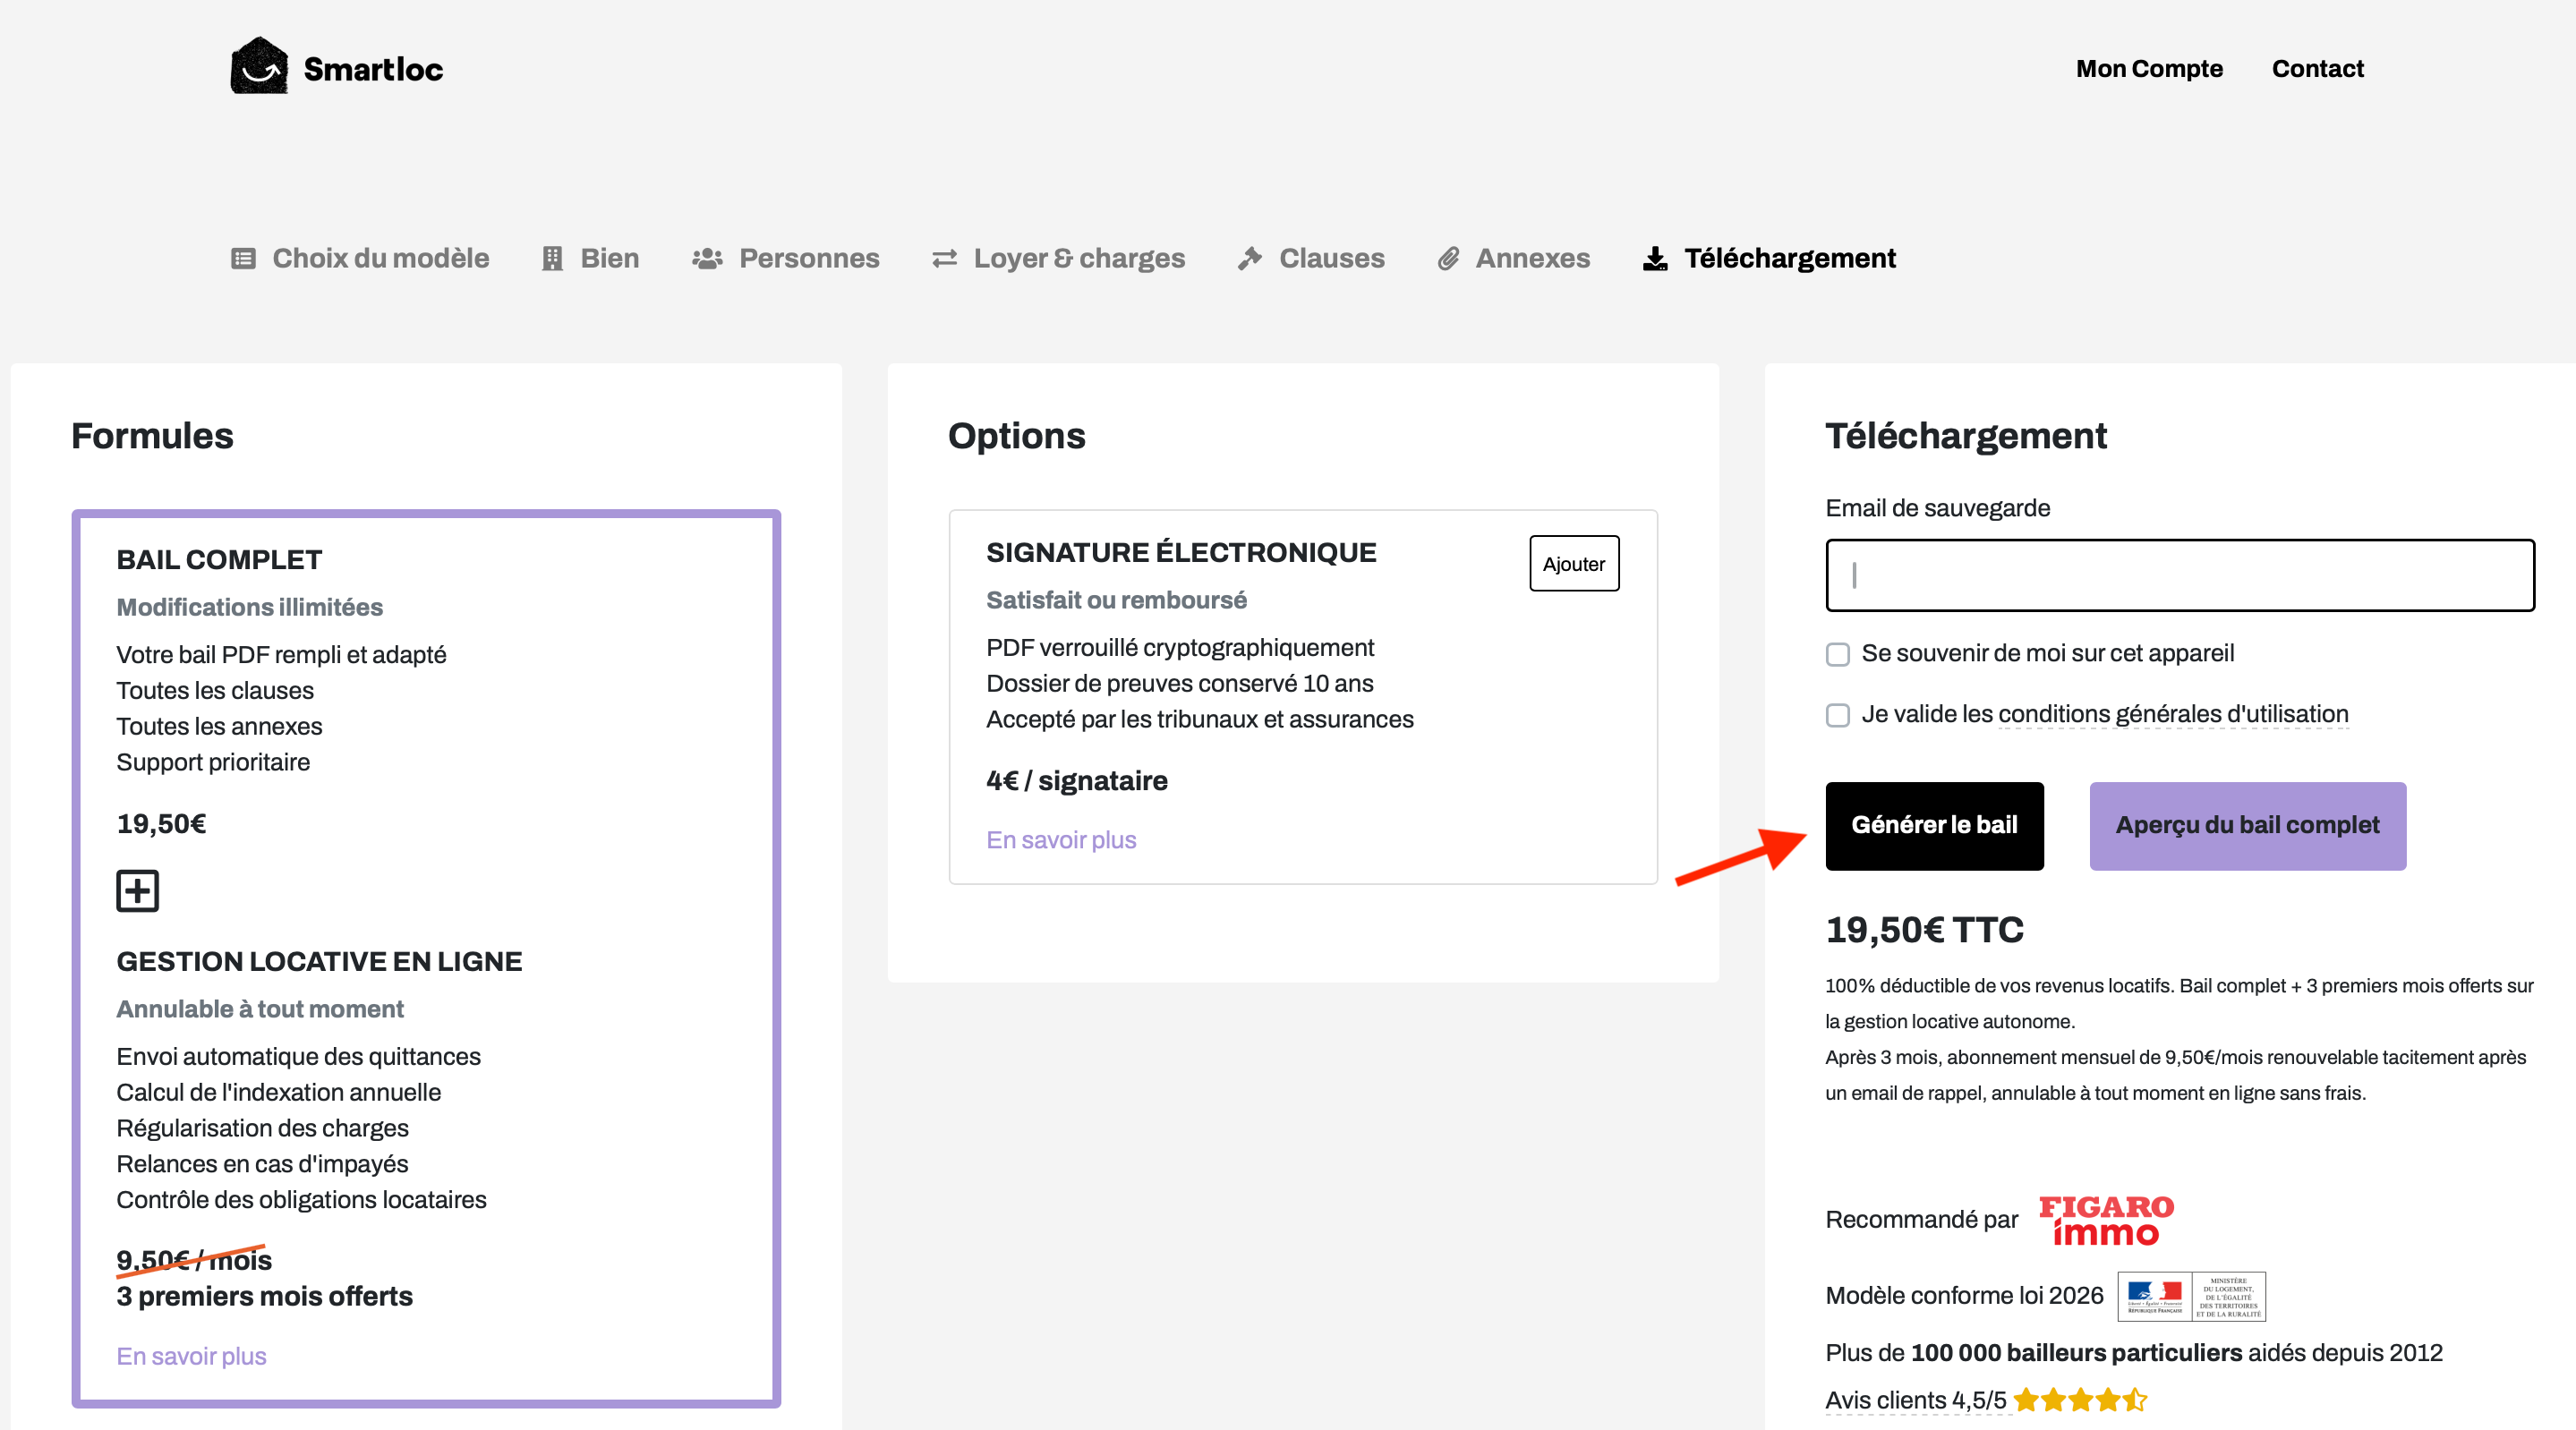Click the Choix du modèle list icon
The image size is (2576, 1430).
[243, 259]
